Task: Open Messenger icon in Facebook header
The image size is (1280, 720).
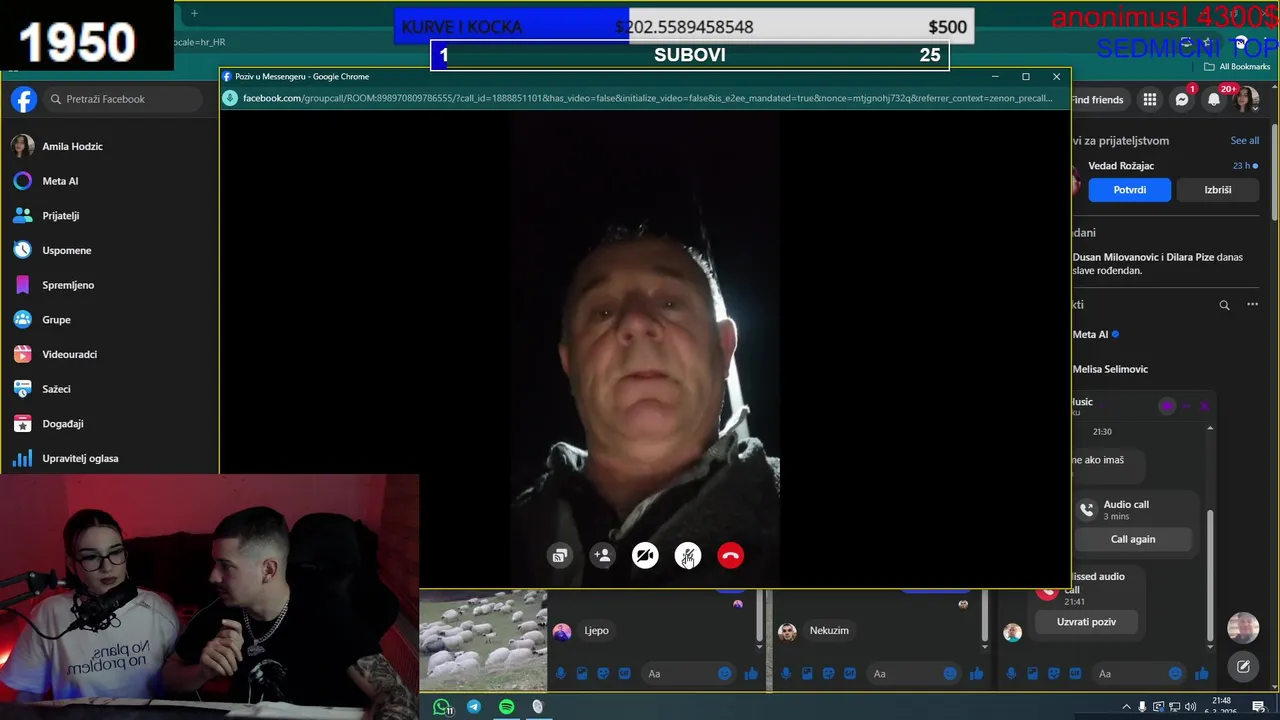Action: pyautogui.click(x=1182, y=100)
